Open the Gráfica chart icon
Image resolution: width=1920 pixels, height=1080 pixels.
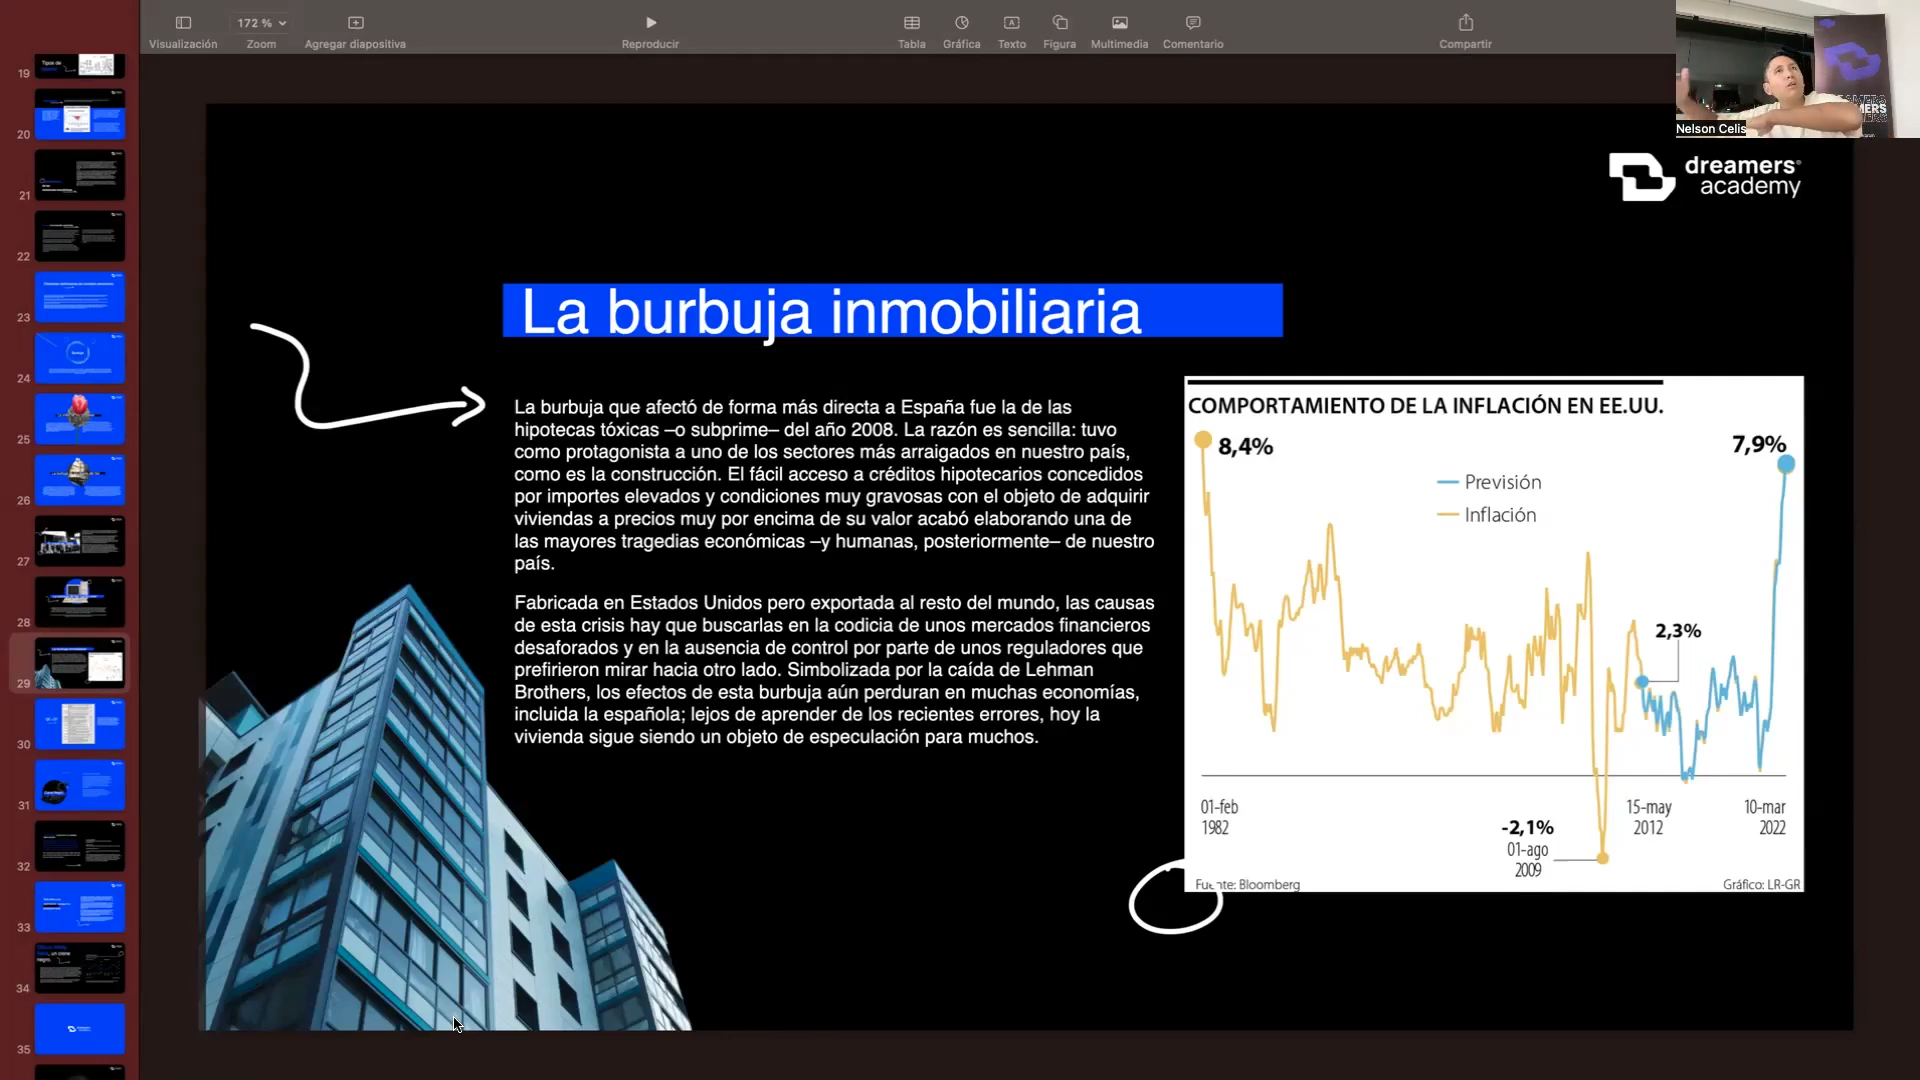point(961,23)
